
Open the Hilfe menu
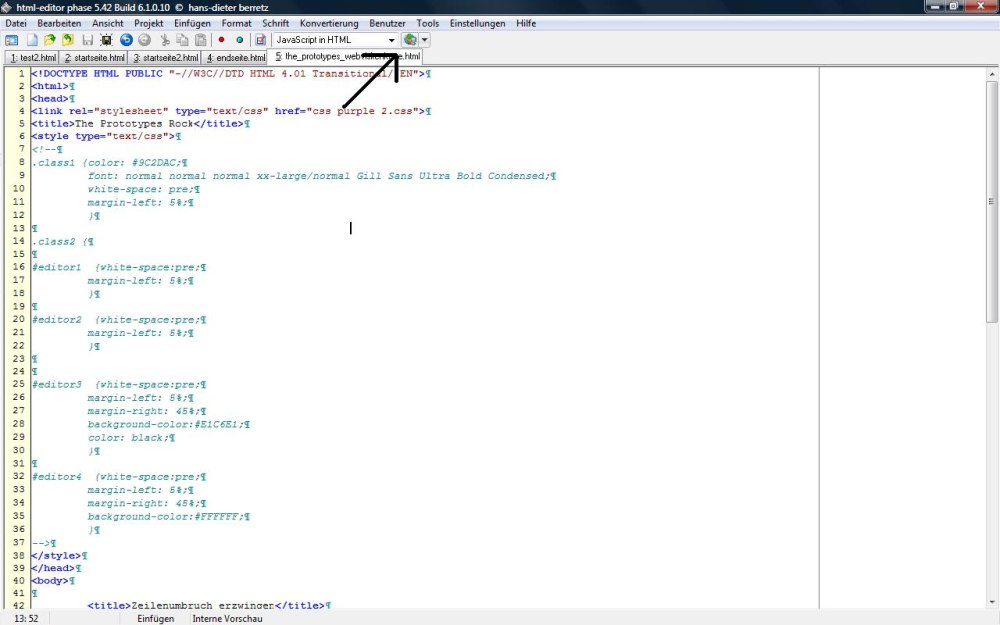point(526,24)
